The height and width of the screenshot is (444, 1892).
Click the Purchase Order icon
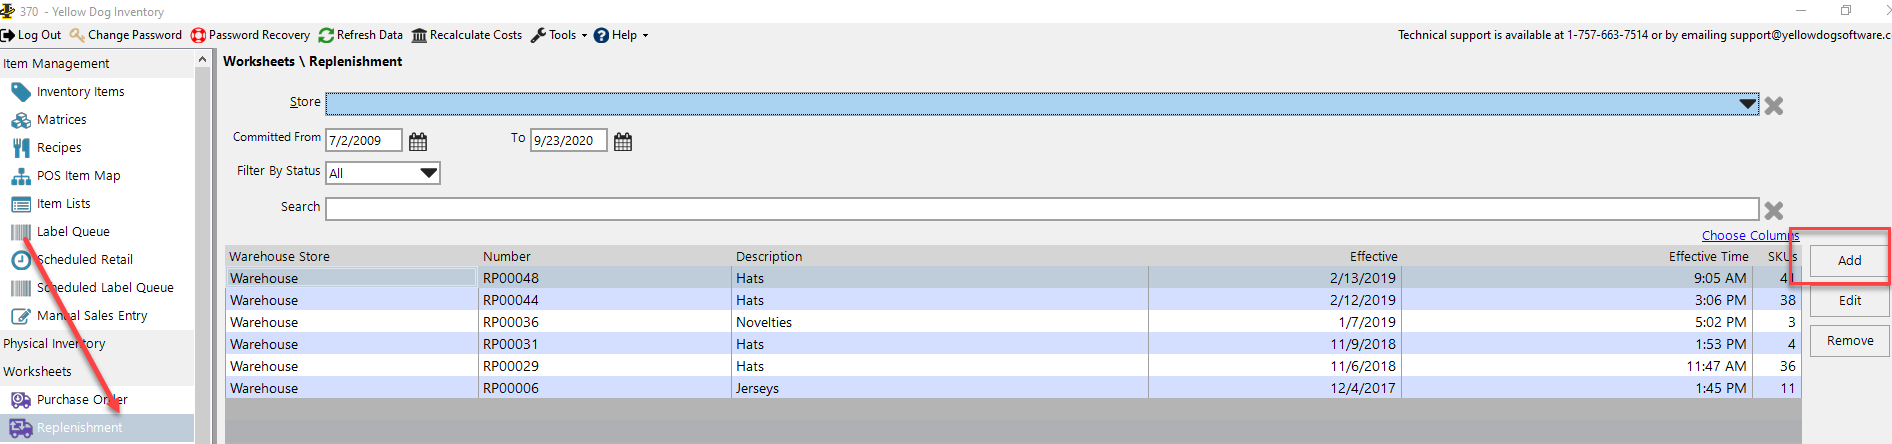tap(21, 400)
